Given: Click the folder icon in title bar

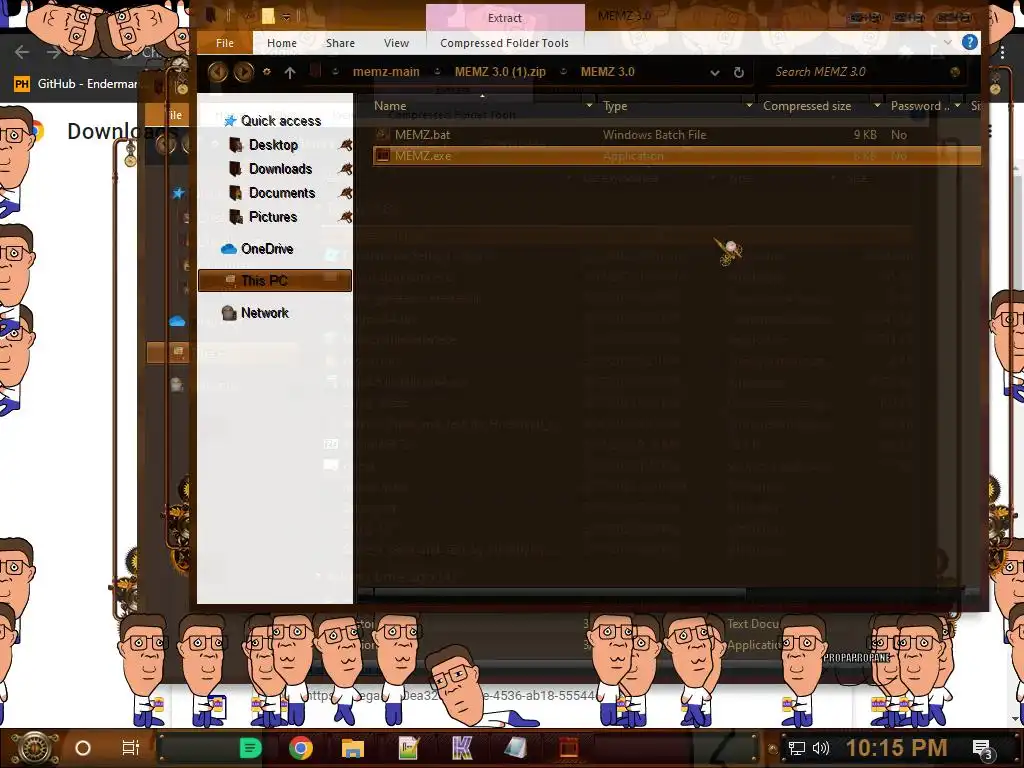Looking at the screenshot, I should 268,16.
